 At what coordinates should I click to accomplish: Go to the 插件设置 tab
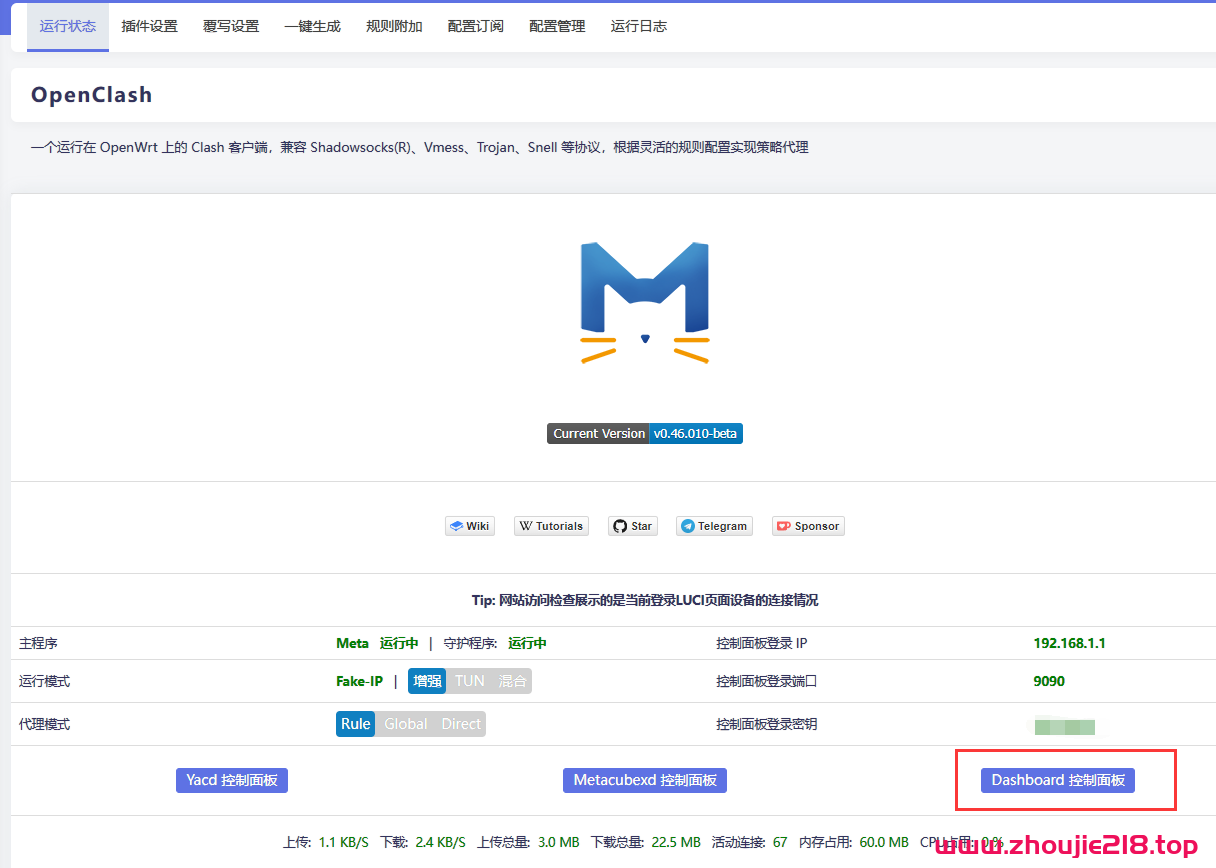click(x=149, y=26)
